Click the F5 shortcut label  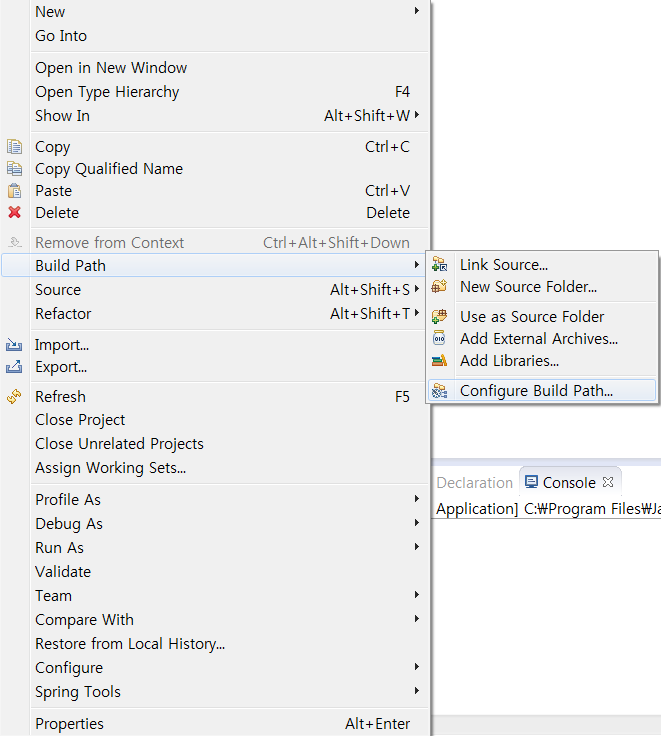point(402,397)
